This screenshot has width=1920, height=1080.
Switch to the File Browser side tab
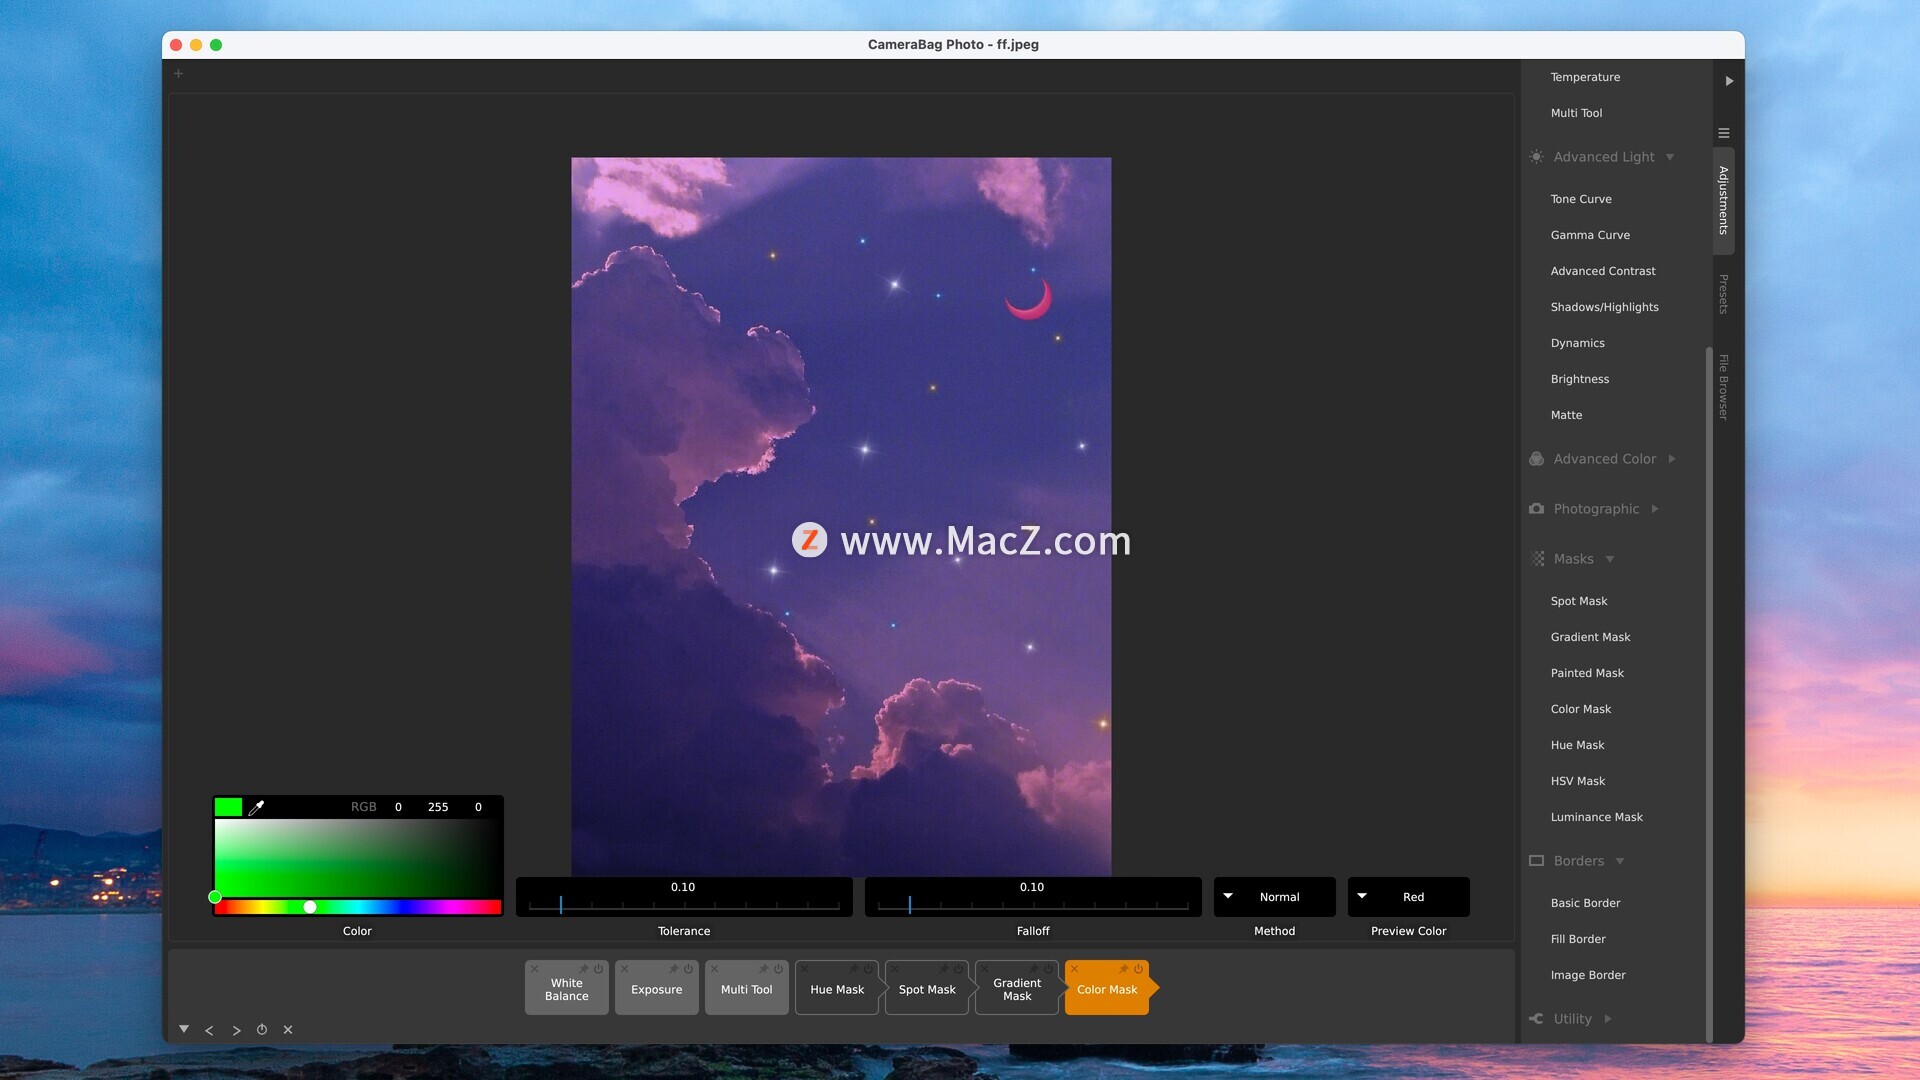(x=1724, y=387)
